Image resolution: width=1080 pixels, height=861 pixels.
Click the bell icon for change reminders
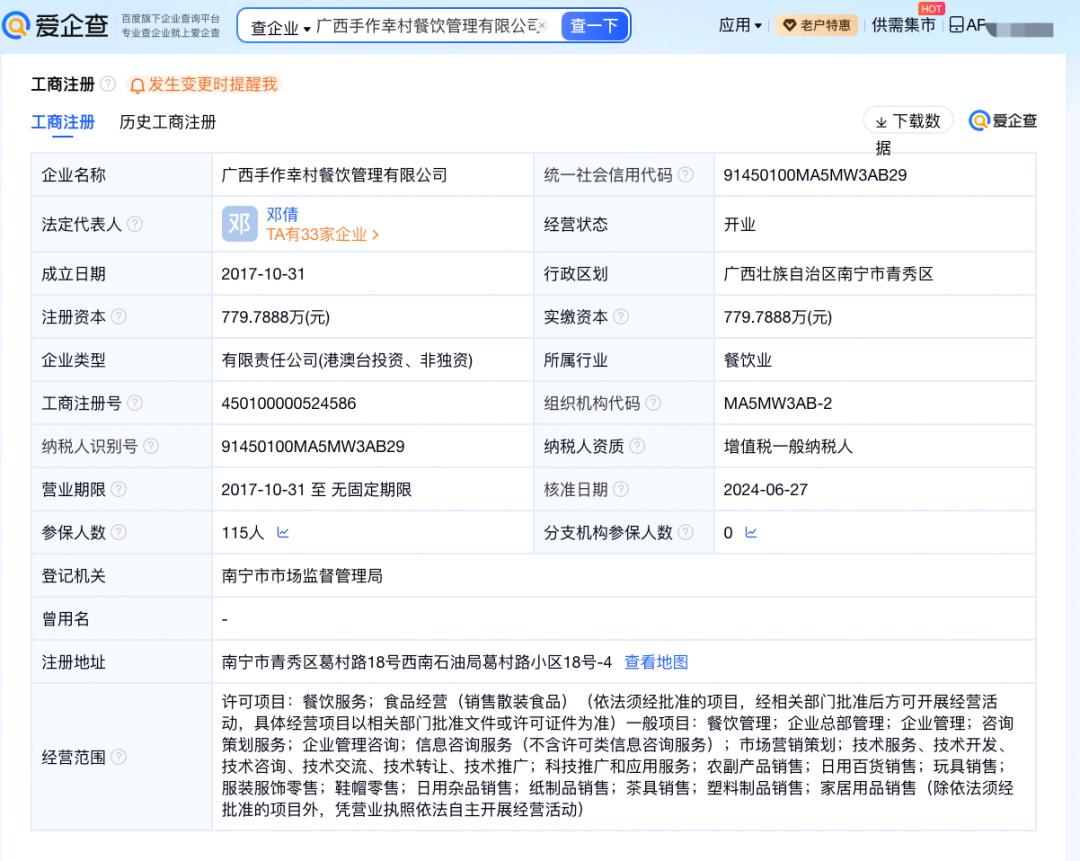click(137, 86)
